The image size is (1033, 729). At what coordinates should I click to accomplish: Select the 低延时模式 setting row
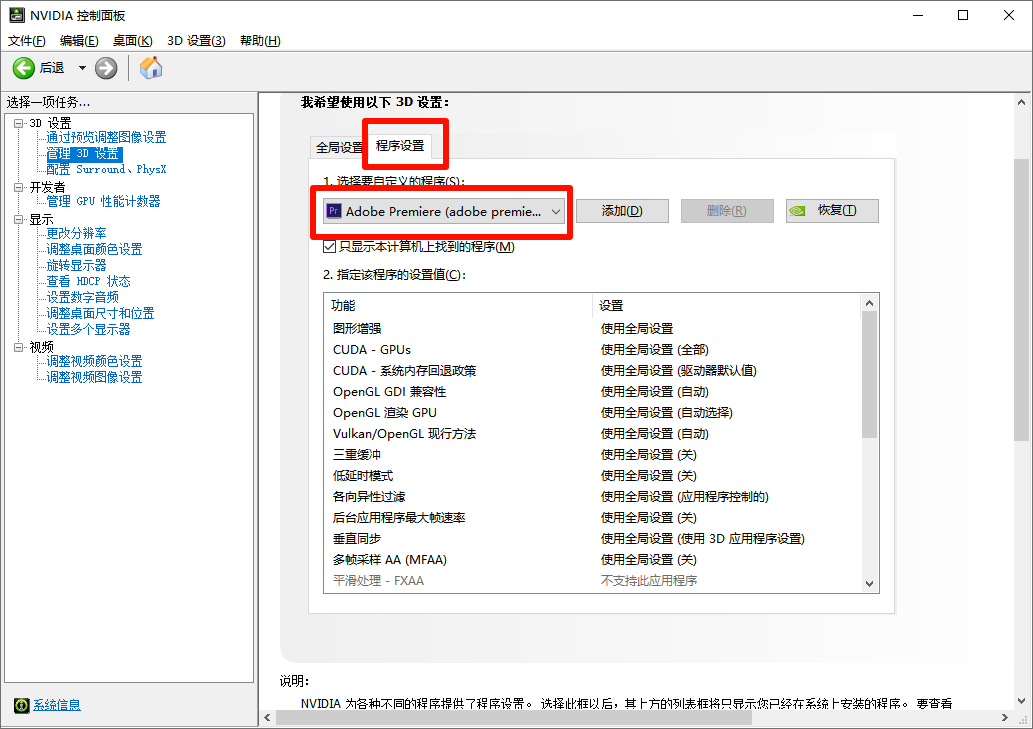(593, 476)
